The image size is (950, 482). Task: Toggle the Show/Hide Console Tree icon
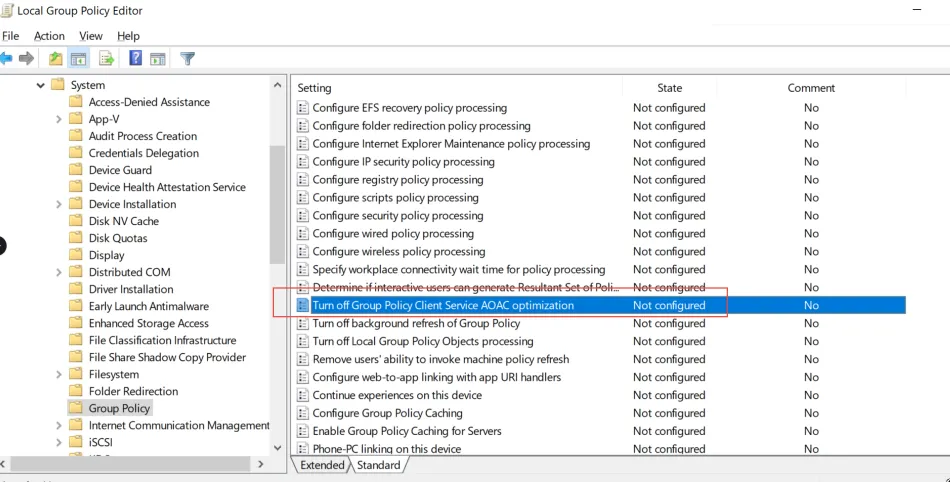78,59
